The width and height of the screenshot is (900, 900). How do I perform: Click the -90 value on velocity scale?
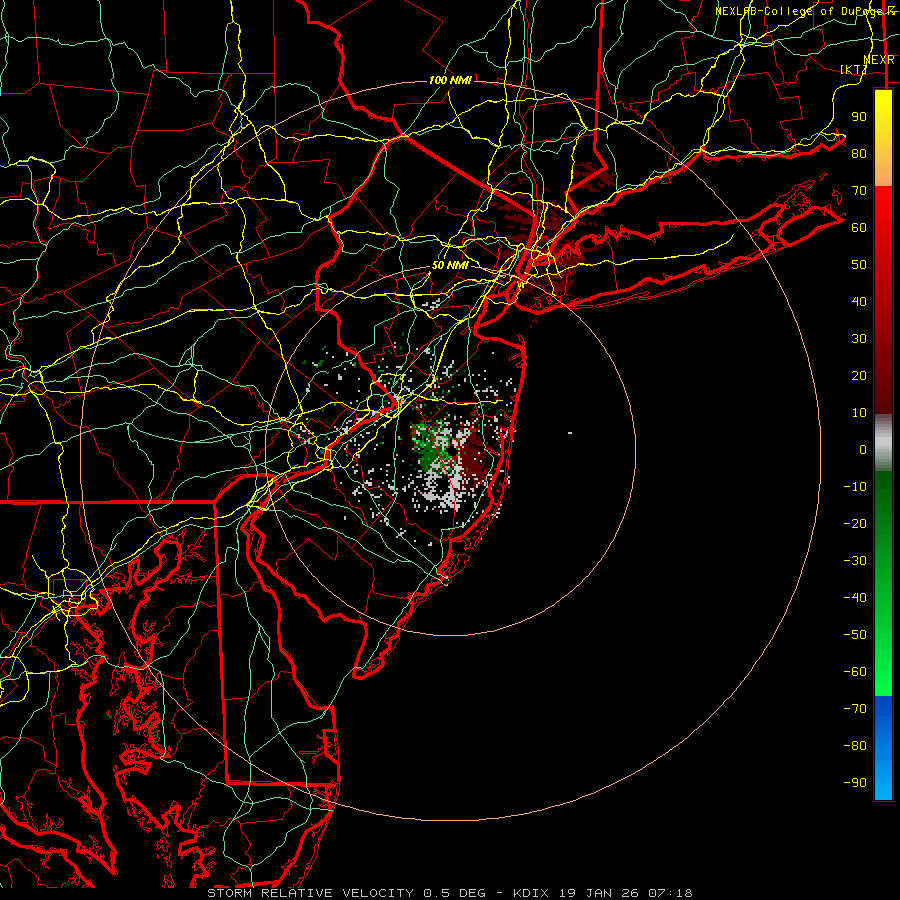coord(855,783)
